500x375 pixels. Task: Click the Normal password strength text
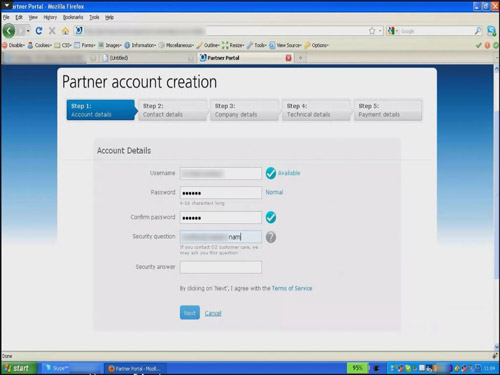[274, 192]
